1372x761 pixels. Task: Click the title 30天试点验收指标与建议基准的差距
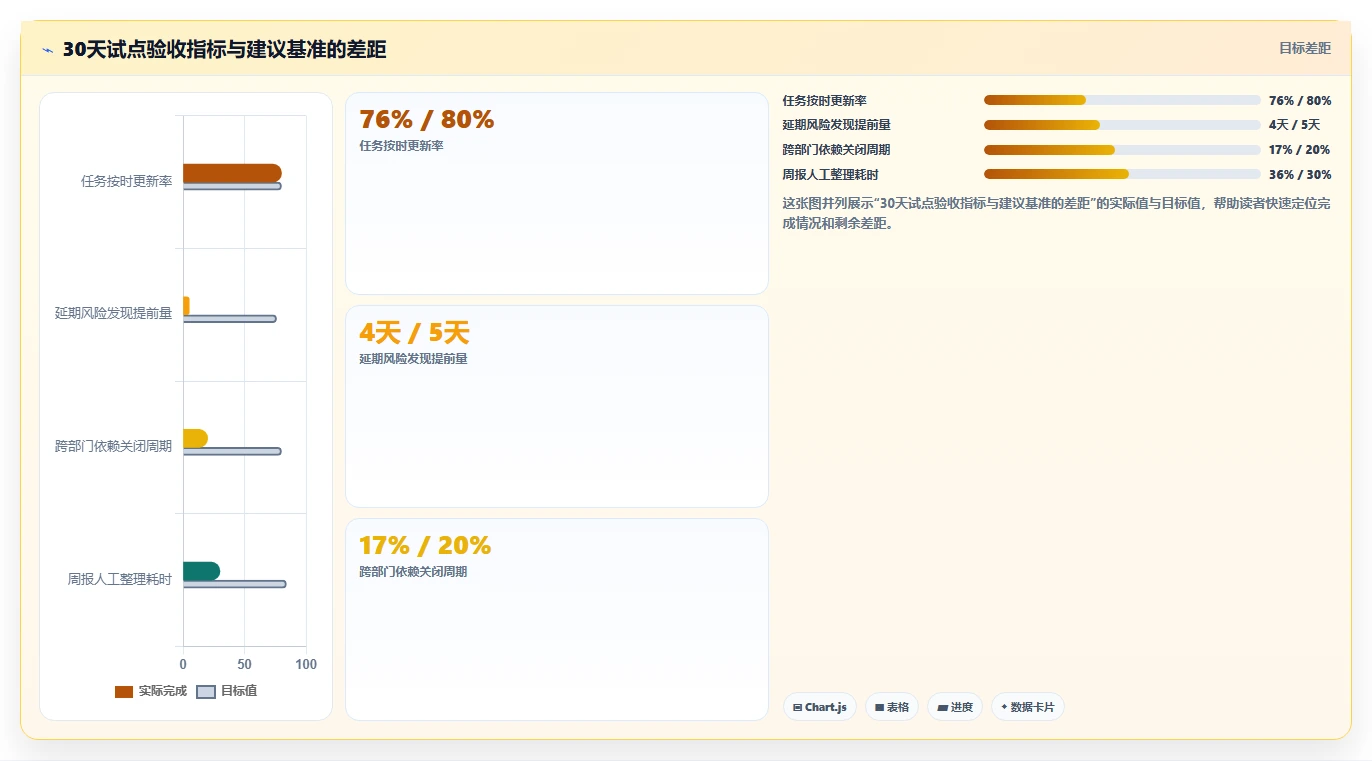pyautogui.click(x=225, y=50)
